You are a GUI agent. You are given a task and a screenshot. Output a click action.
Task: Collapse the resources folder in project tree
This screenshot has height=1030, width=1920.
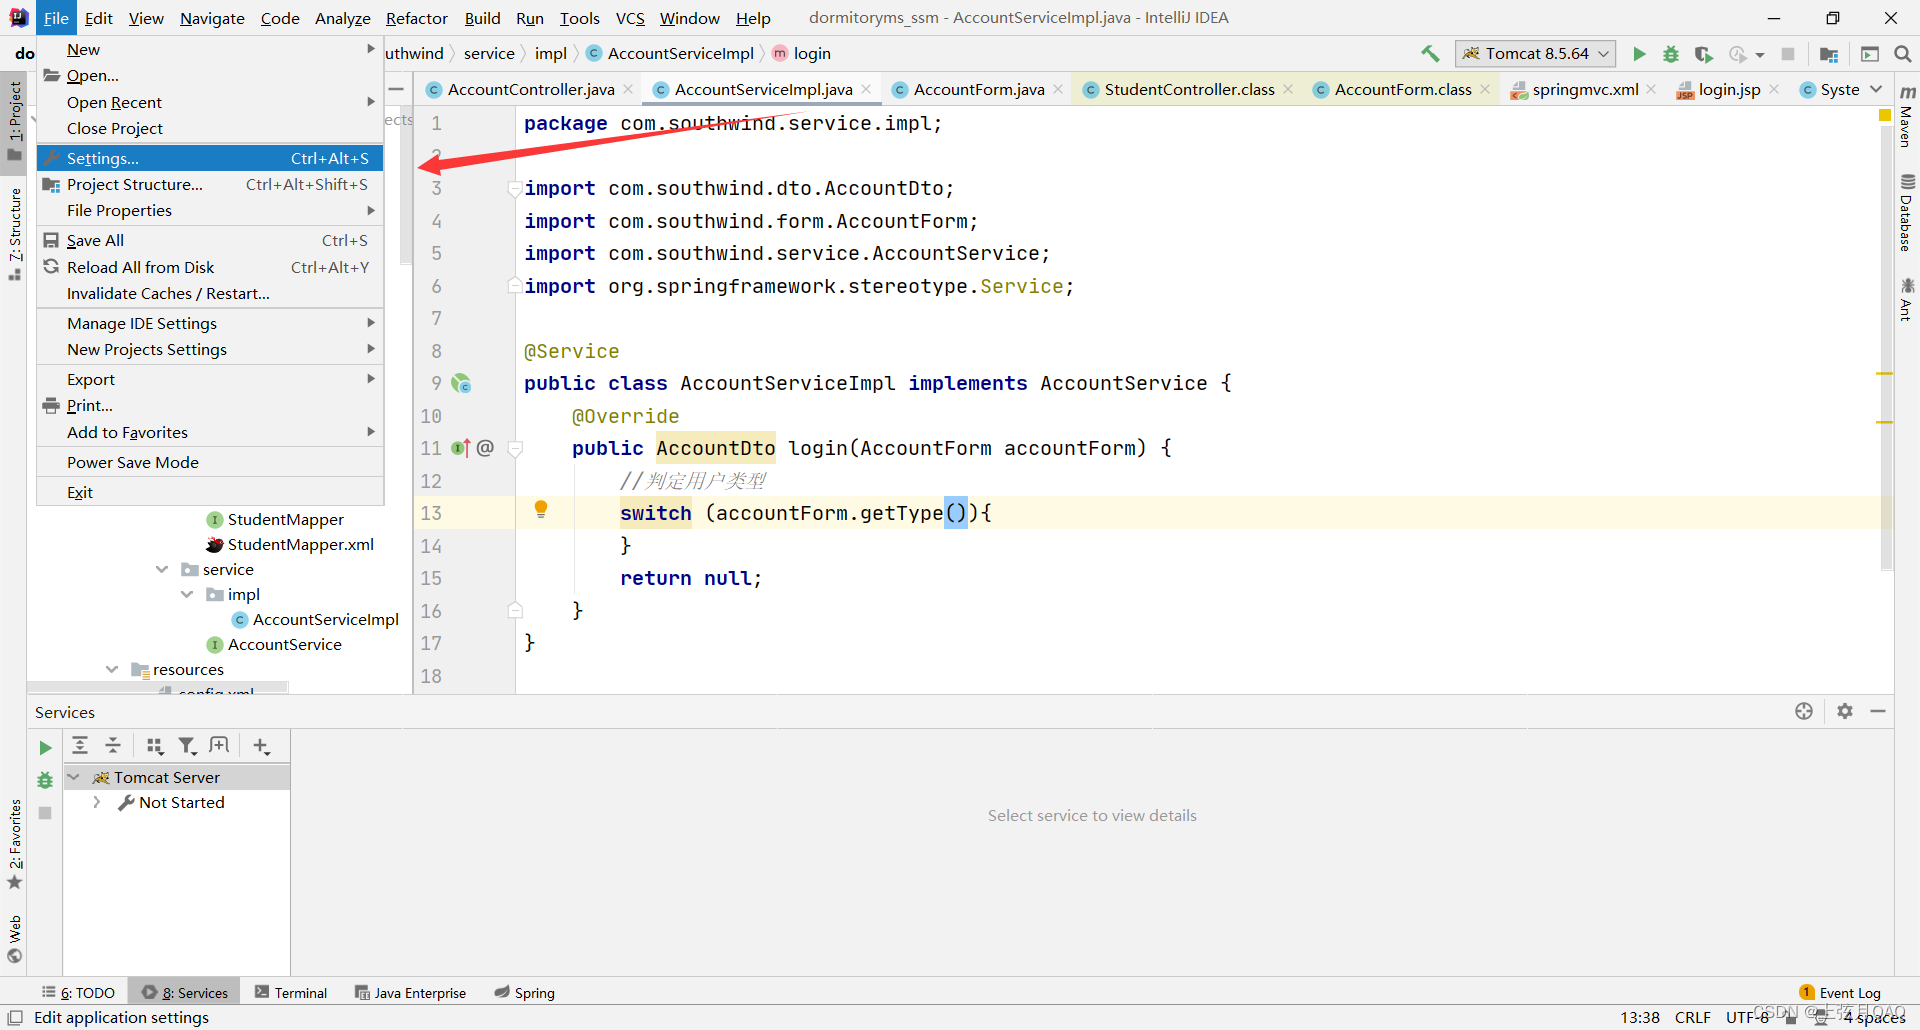pyautogui.click(x=112, y=669)
